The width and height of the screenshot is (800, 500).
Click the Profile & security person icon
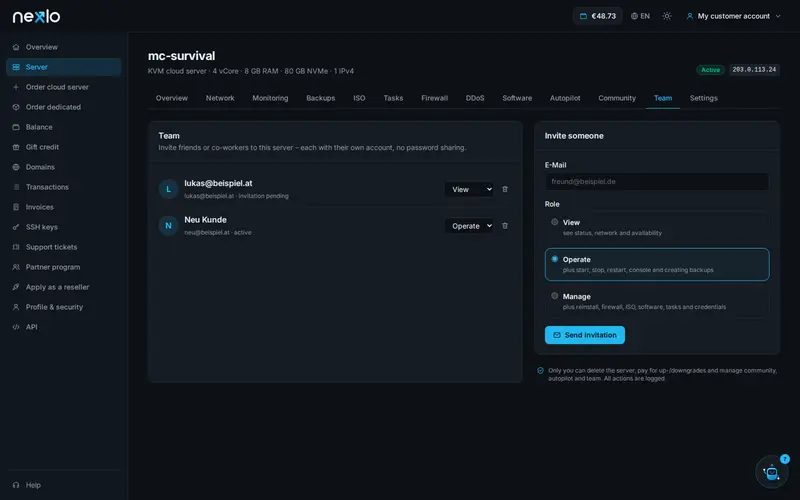pyautogui.click(x=16, y=307)
